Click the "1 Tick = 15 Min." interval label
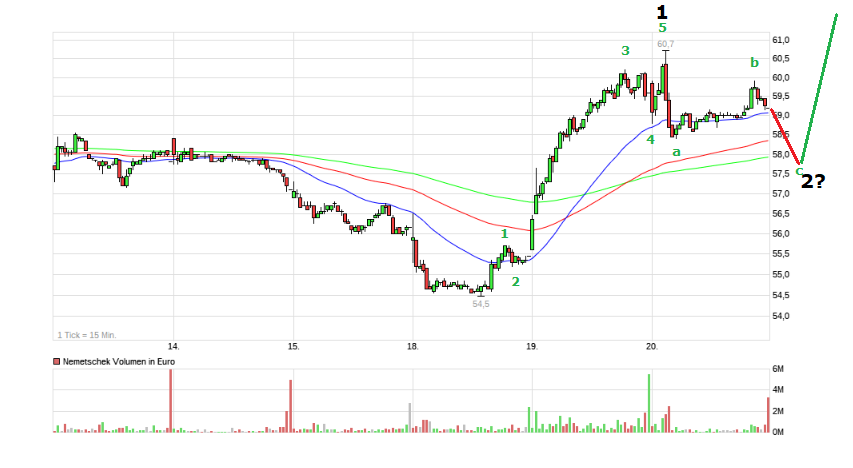This screenshot has height=468, width=853. (86, 335)
